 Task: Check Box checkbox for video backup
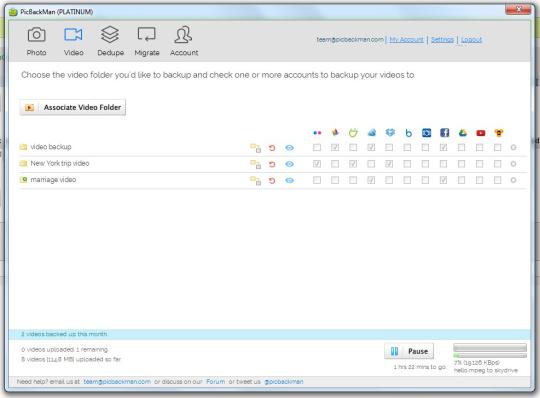tap(407, 147)
